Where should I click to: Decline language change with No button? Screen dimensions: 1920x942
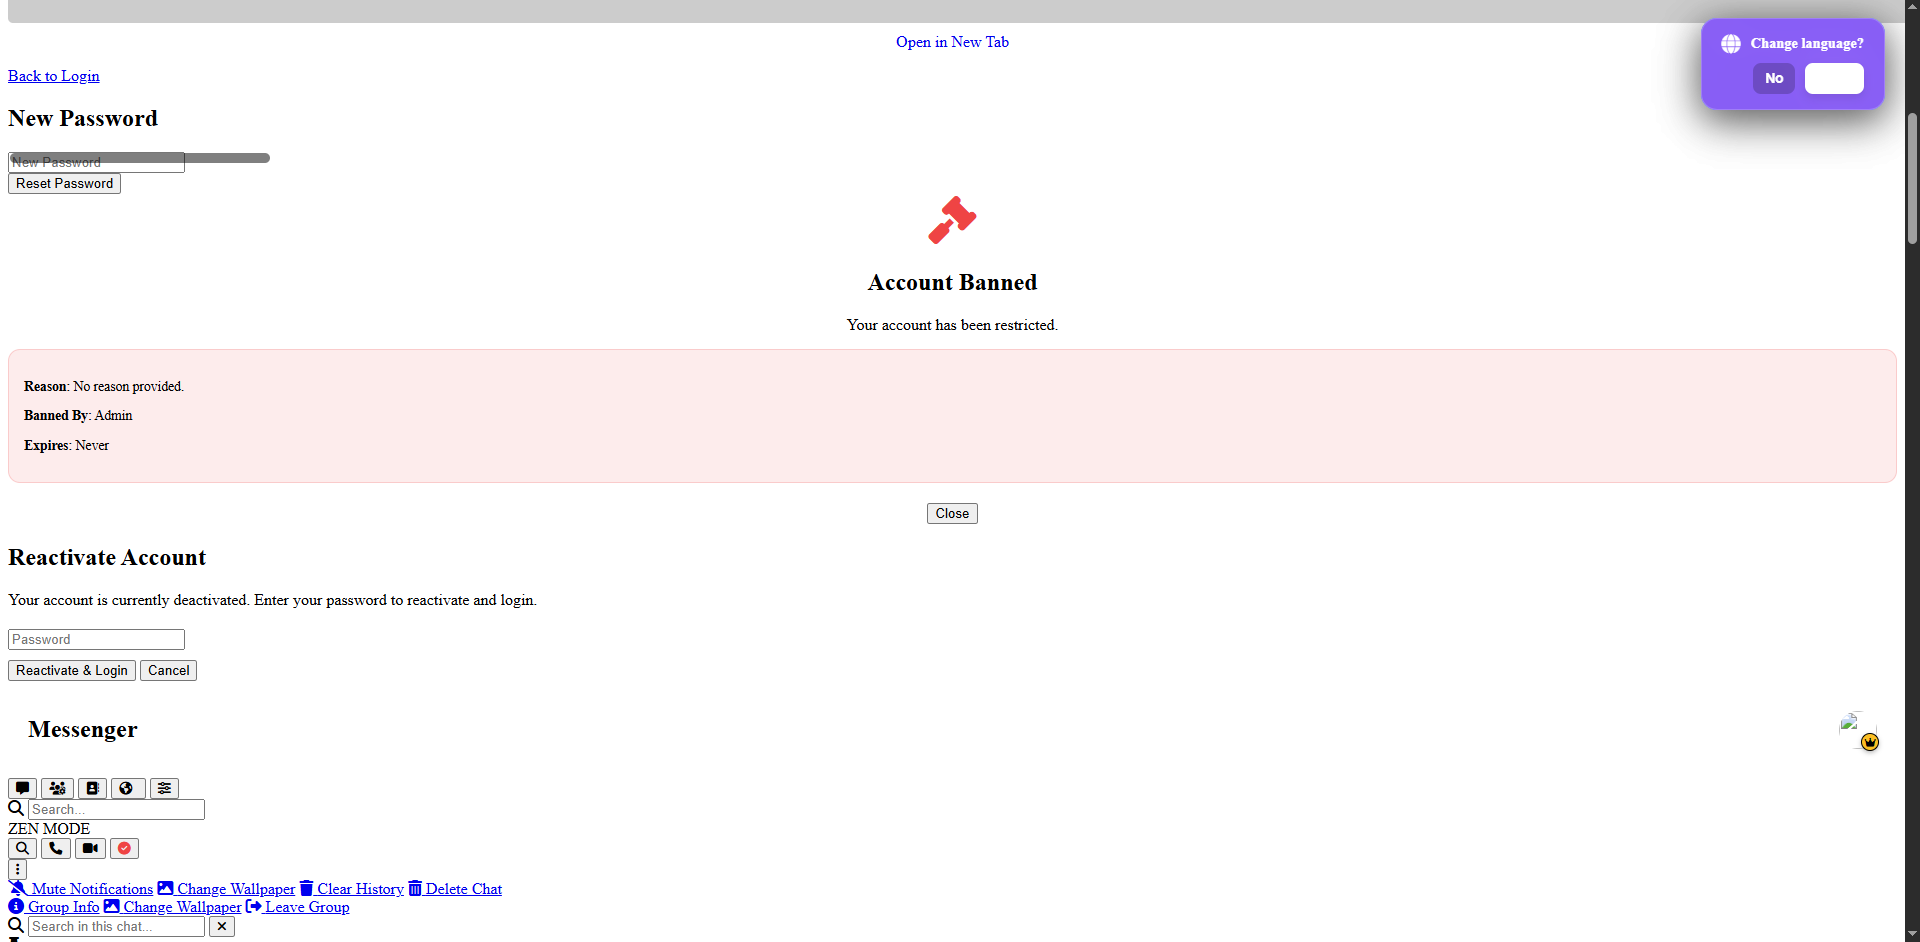(1773, 78)
